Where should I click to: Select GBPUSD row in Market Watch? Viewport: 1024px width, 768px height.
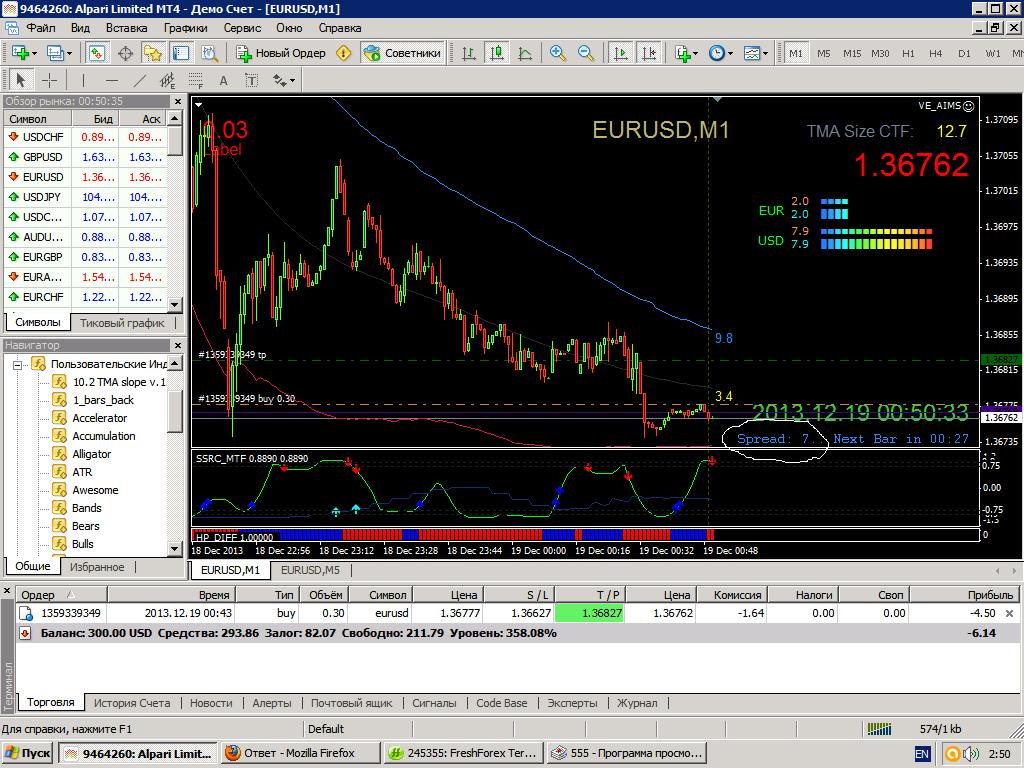pos(85,157)
